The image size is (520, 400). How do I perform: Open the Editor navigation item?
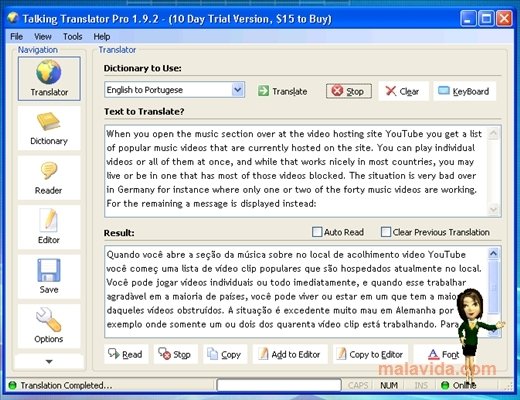tap(49, 227)
